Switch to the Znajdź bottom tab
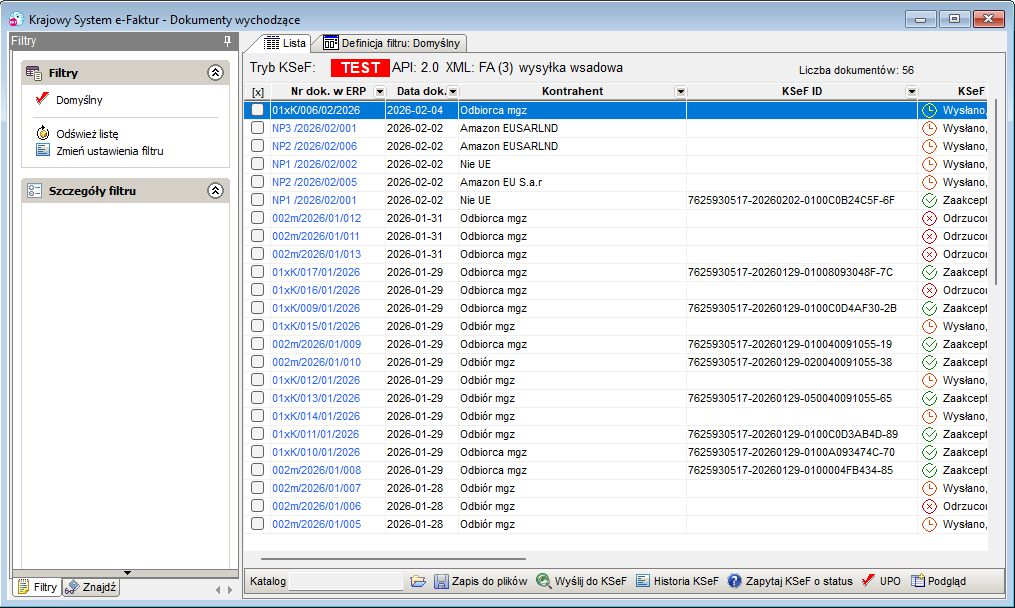This screenshot has width=1015, height=608. click(x=91, y=587)
